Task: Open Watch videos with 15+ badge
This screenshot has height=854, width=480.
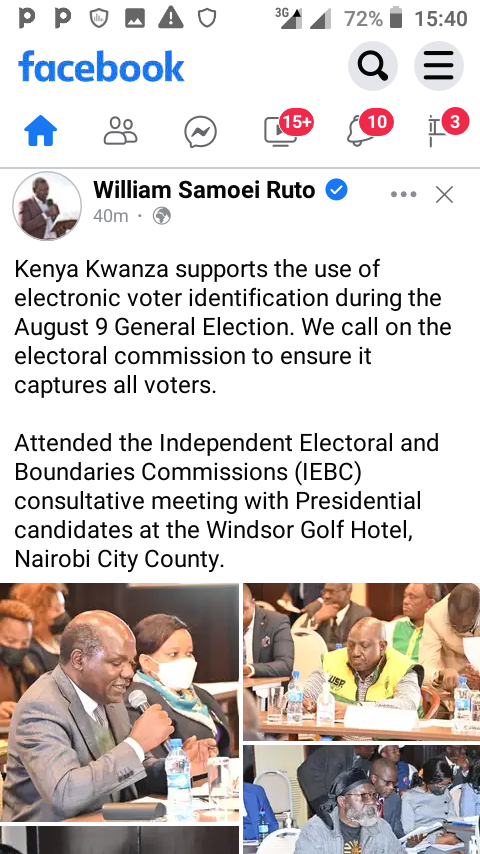Action: coord(288,129)
